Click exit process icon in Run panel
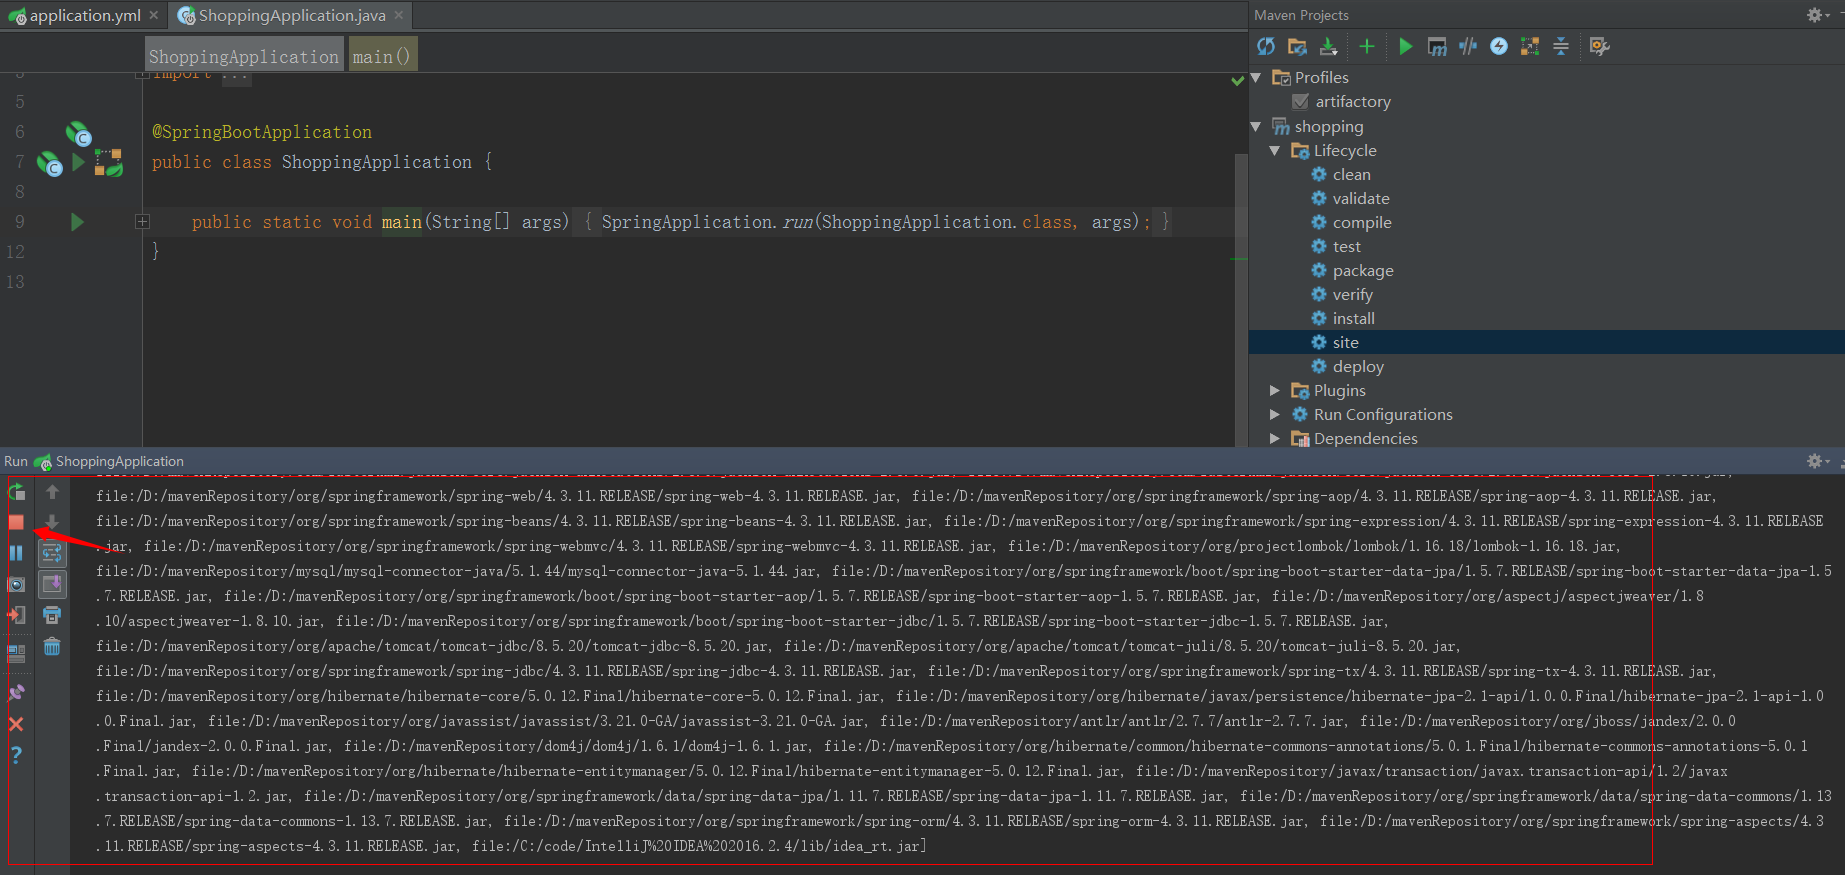1846x876 pixels. coord(16,615)
